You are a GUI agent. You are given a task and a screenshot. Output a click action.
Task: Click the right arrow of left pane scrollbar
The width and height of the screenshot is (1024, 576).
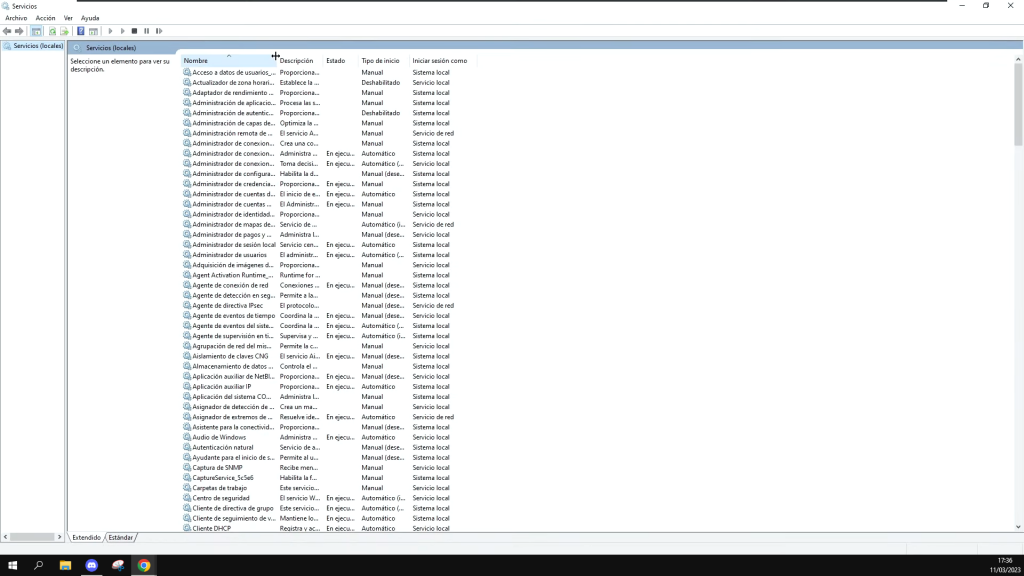(60, 537)
